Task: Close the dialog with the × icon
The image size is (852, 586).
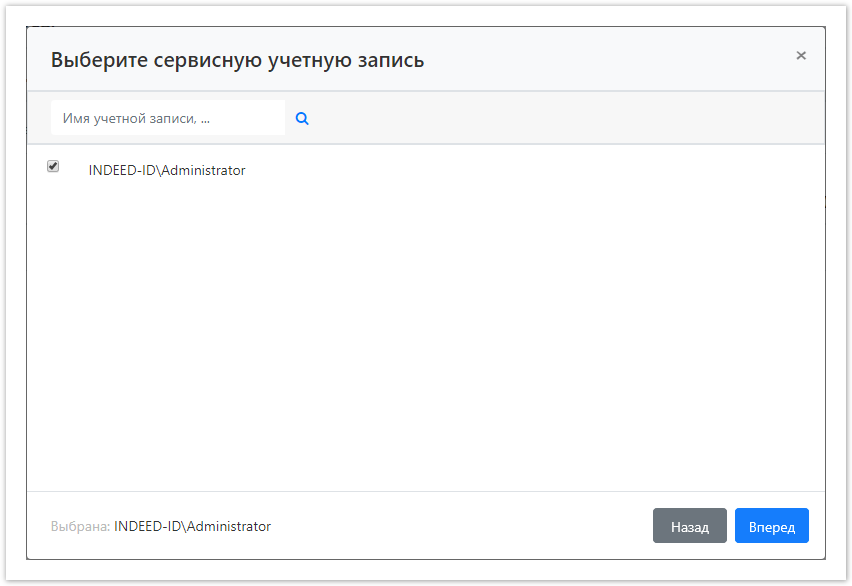Action: tap(801, 56)
